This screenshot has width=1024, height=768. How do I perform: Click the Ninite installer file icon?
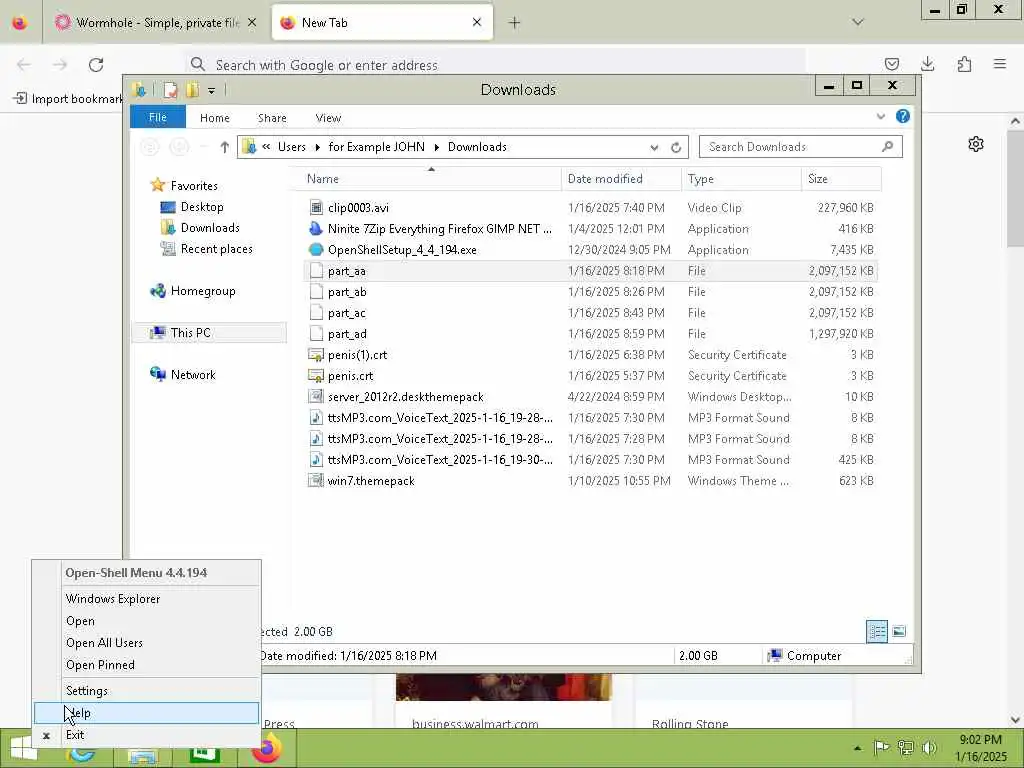coord(316,229)
